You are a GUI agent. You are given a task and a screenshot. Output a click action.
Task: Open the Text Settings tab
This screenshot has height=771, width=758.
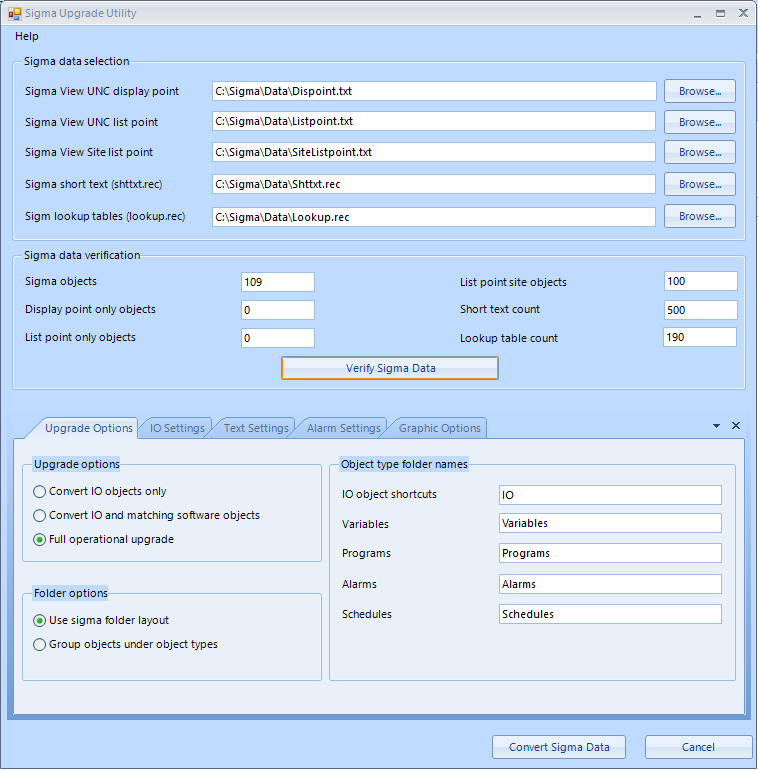(255, 428)
